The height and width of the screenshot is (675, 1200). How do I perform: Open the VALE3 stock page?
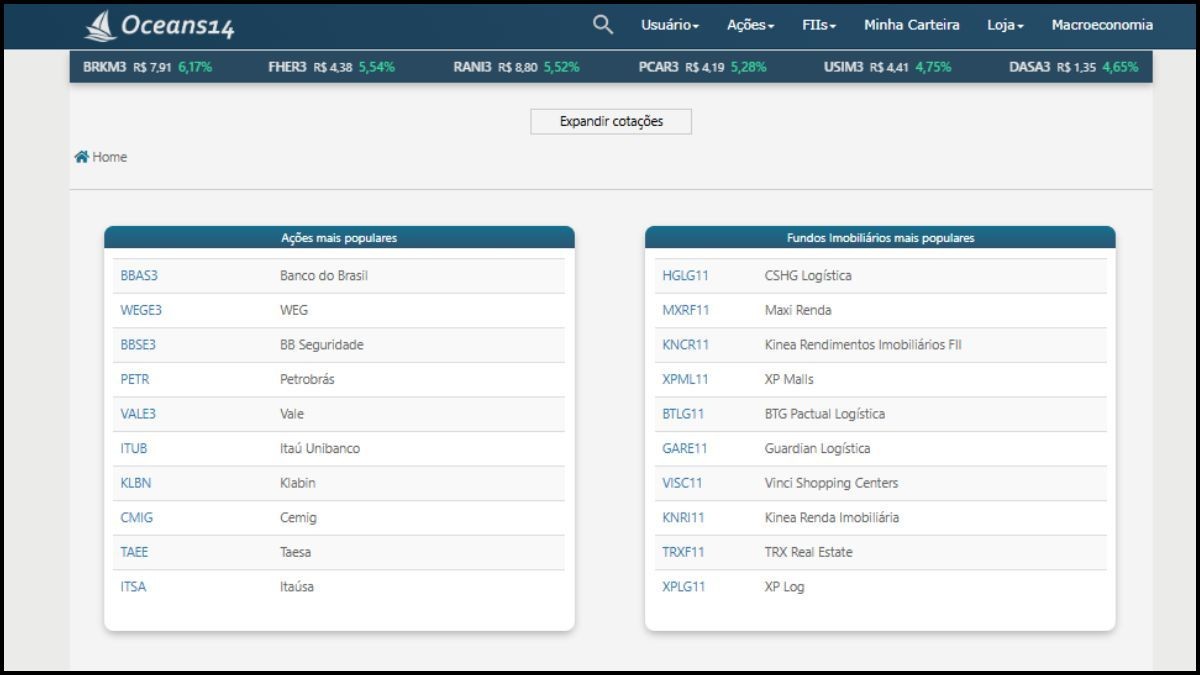click(x=138, y=414)
